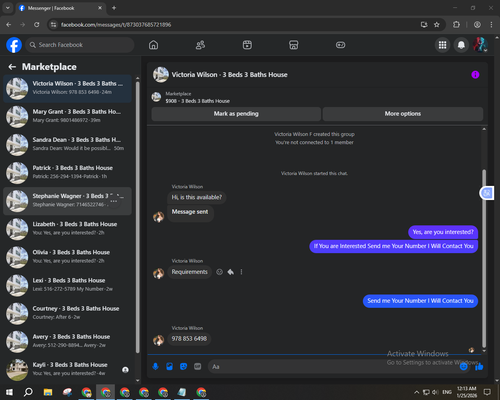
Task: Open the Kayli conversation
Action: click(67, 370)
